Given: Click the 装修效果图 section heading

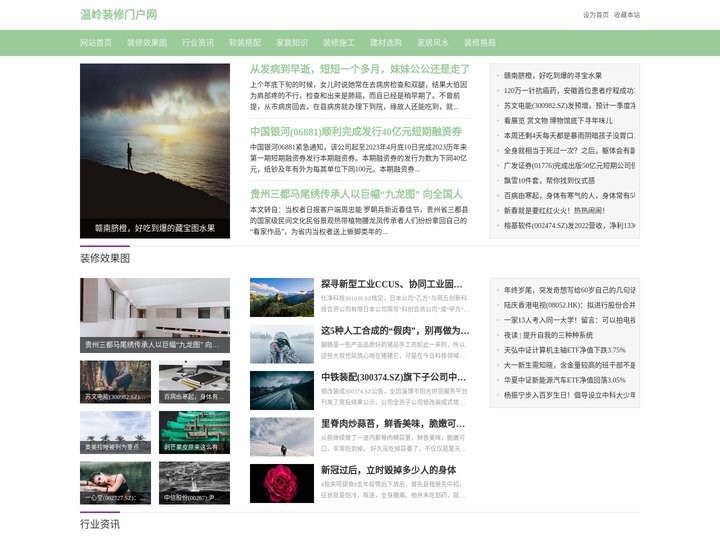Looking at the screenshot, I should [x=105, y=259].
